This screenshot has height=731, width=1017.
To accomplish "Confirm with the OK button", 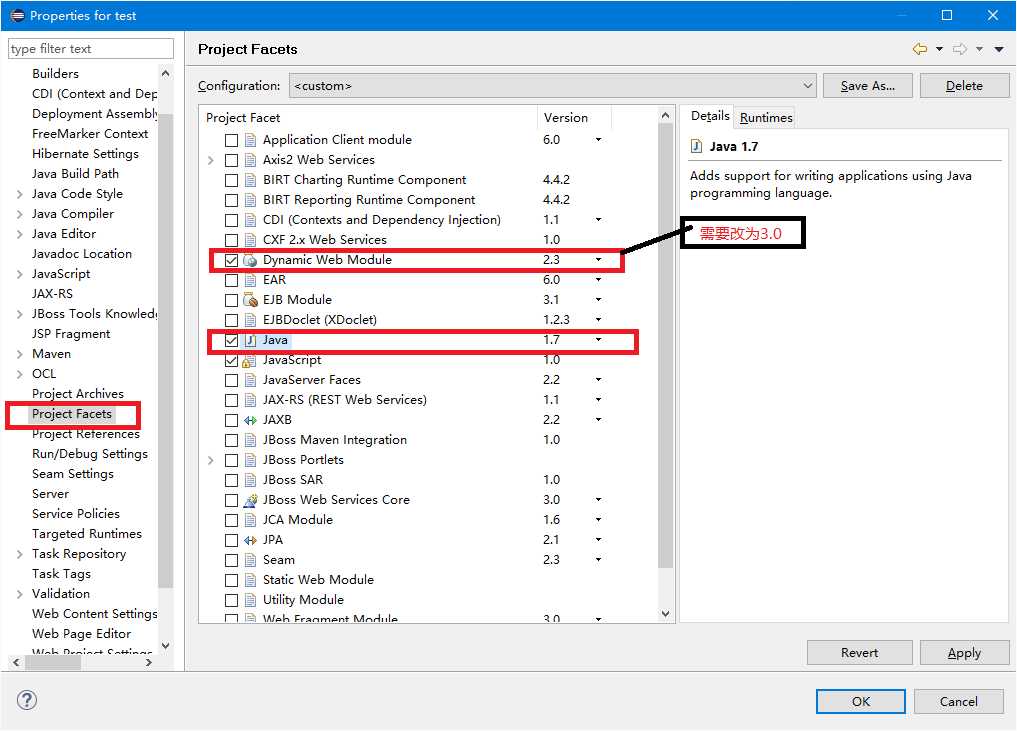I will [x=861, y=701].
